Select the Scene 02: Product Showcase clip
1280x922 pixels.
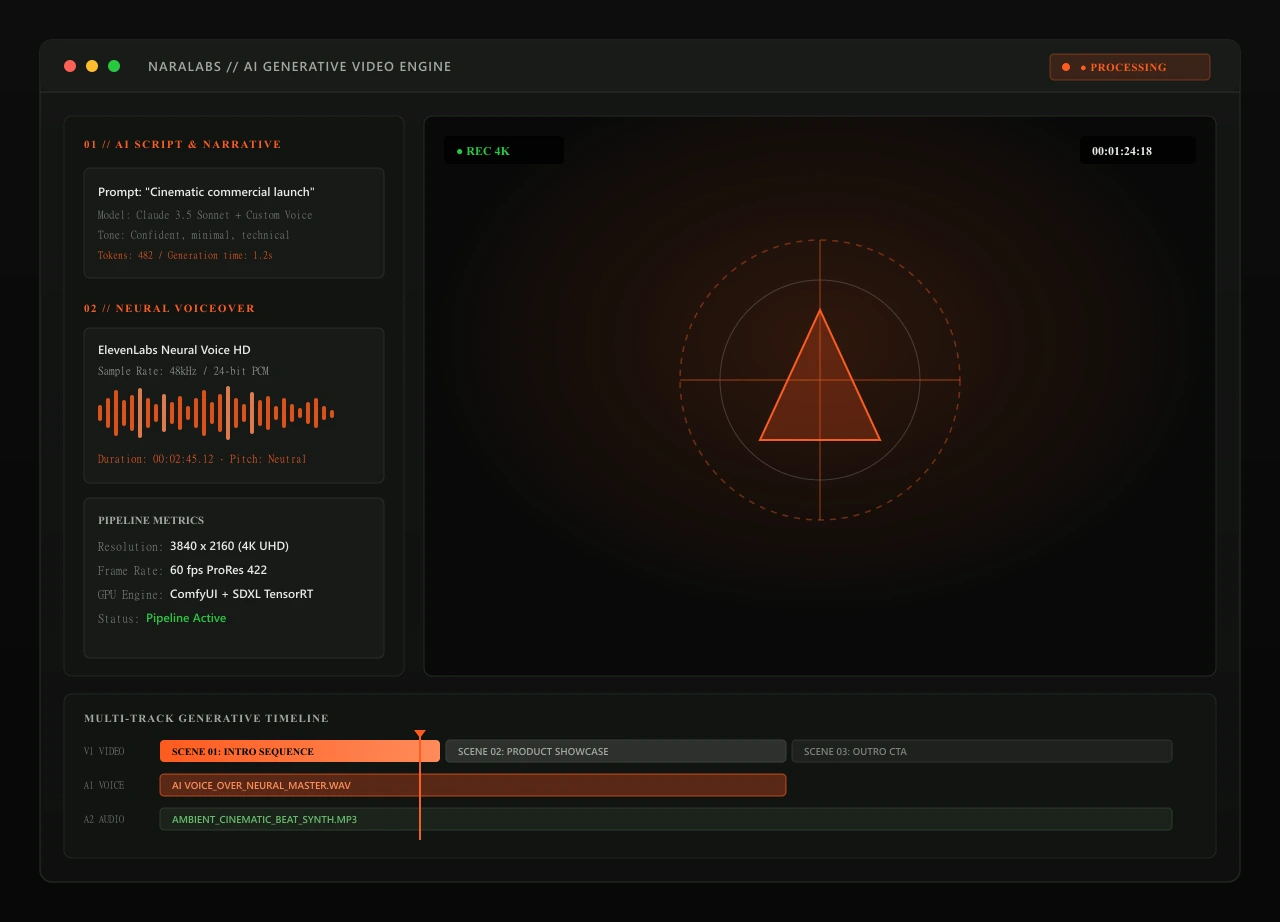click(616, 751)
